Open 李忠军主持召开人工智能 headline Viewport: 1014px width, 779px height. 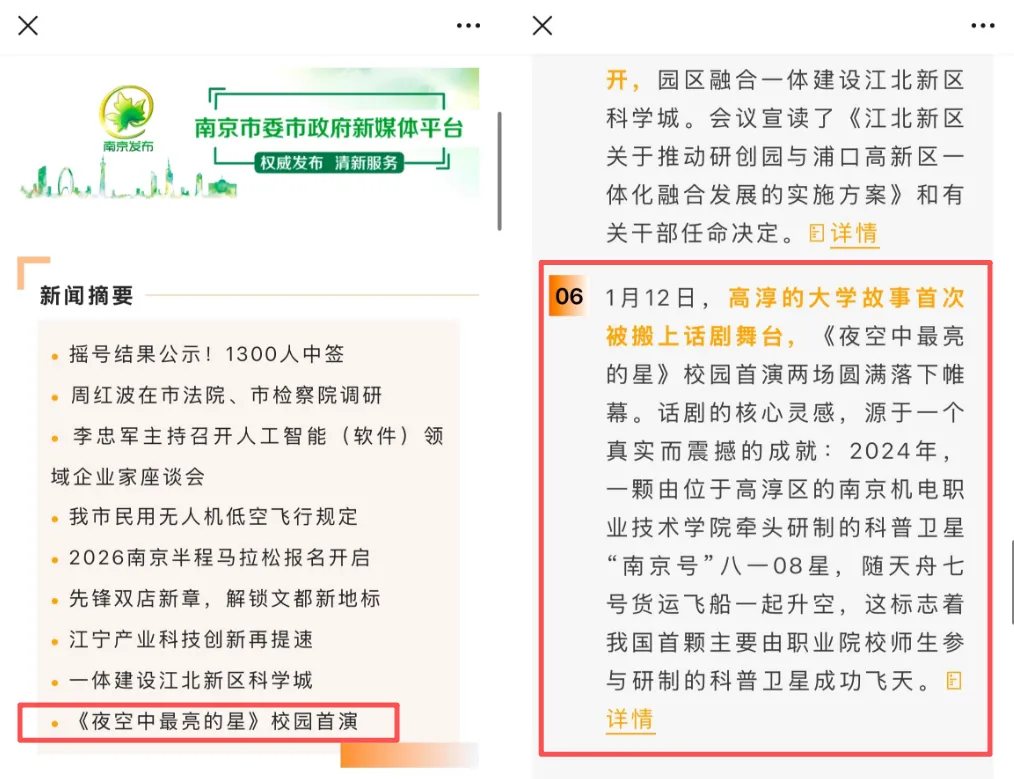[248, 456]
